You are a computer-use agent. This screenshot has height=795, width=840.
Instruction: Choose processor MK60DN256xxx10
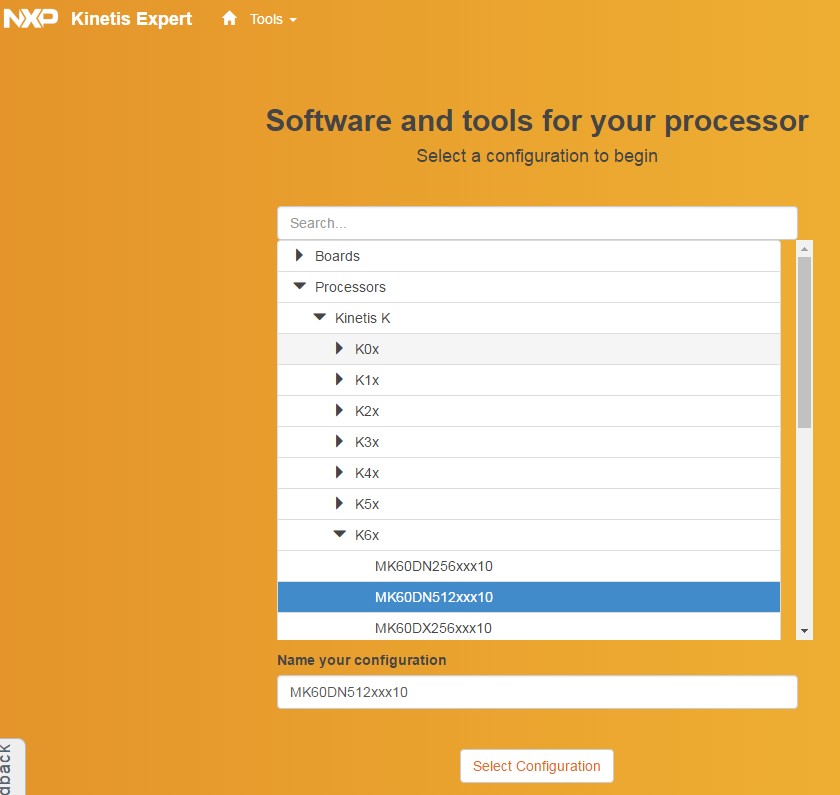pos(529,566)
